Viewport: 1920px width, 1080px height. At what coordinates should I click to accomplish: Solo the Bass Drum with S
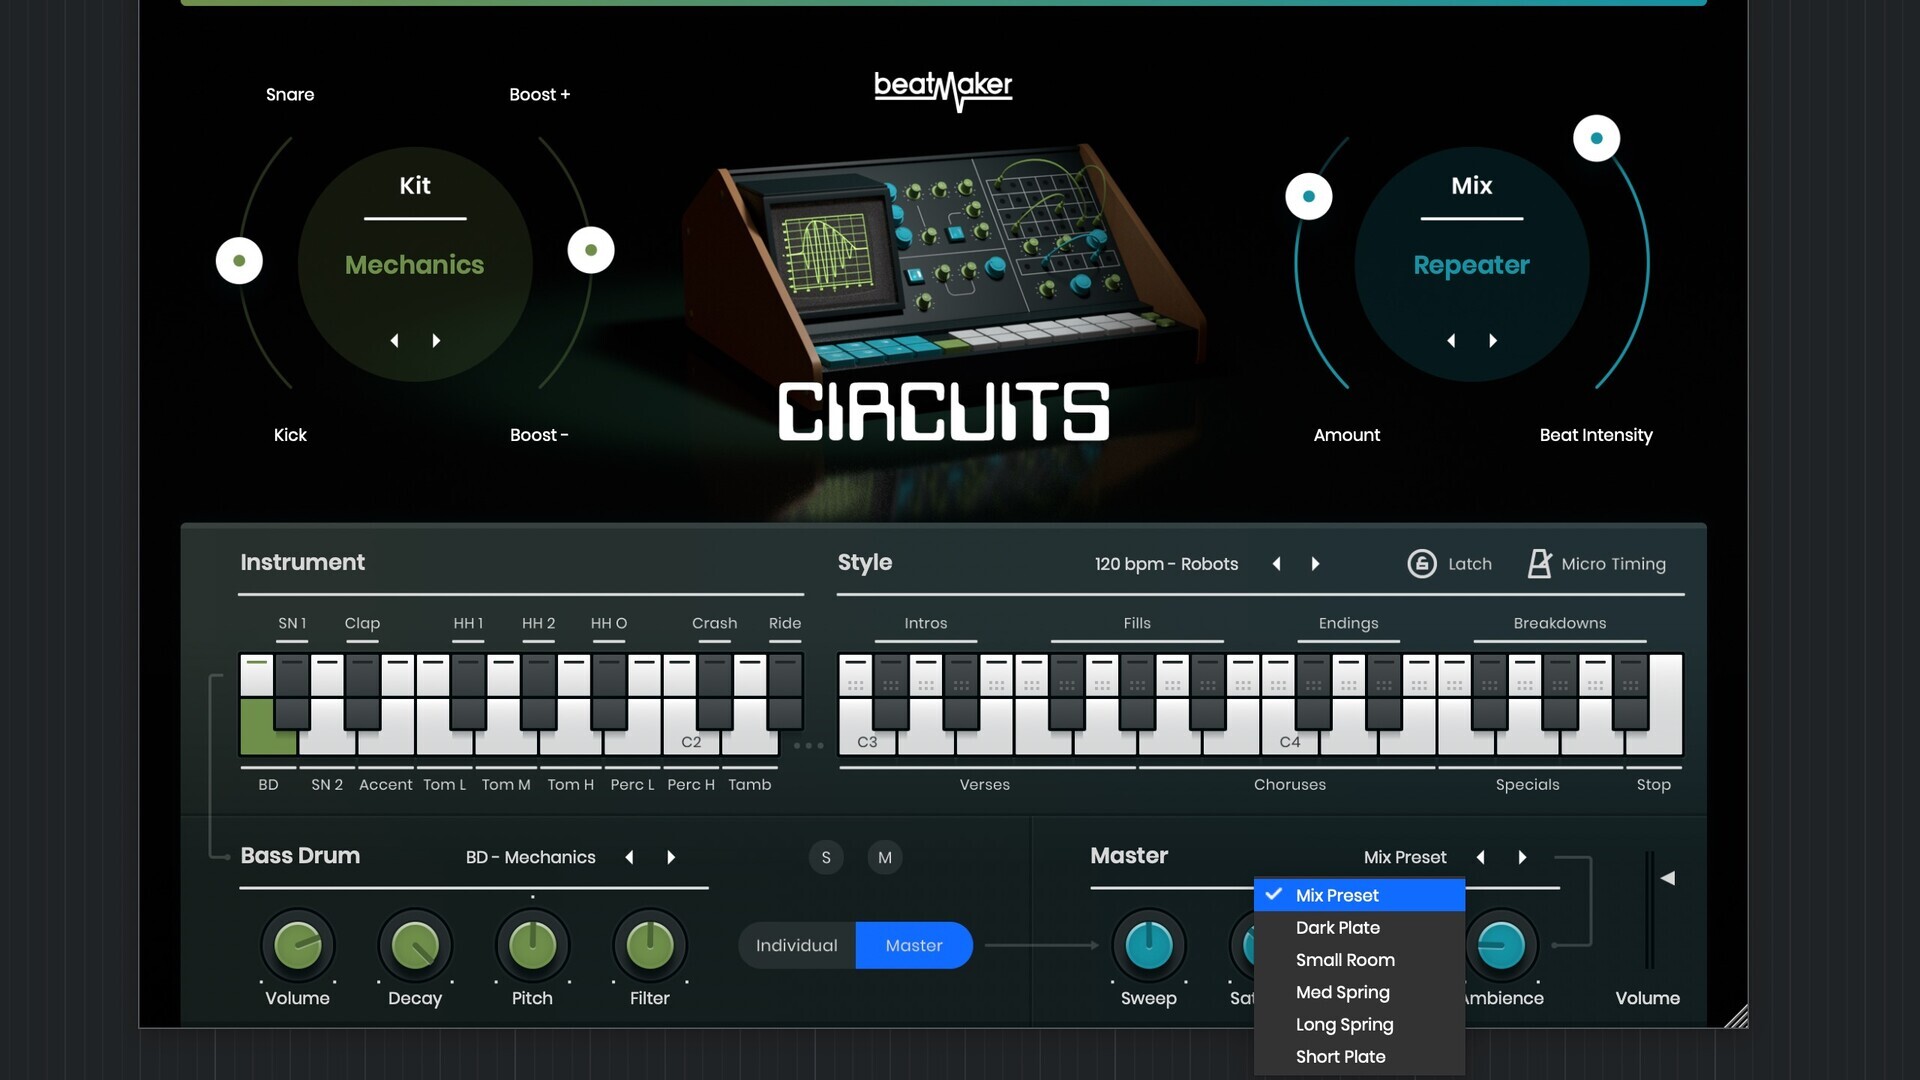click(x=826, y=858)
